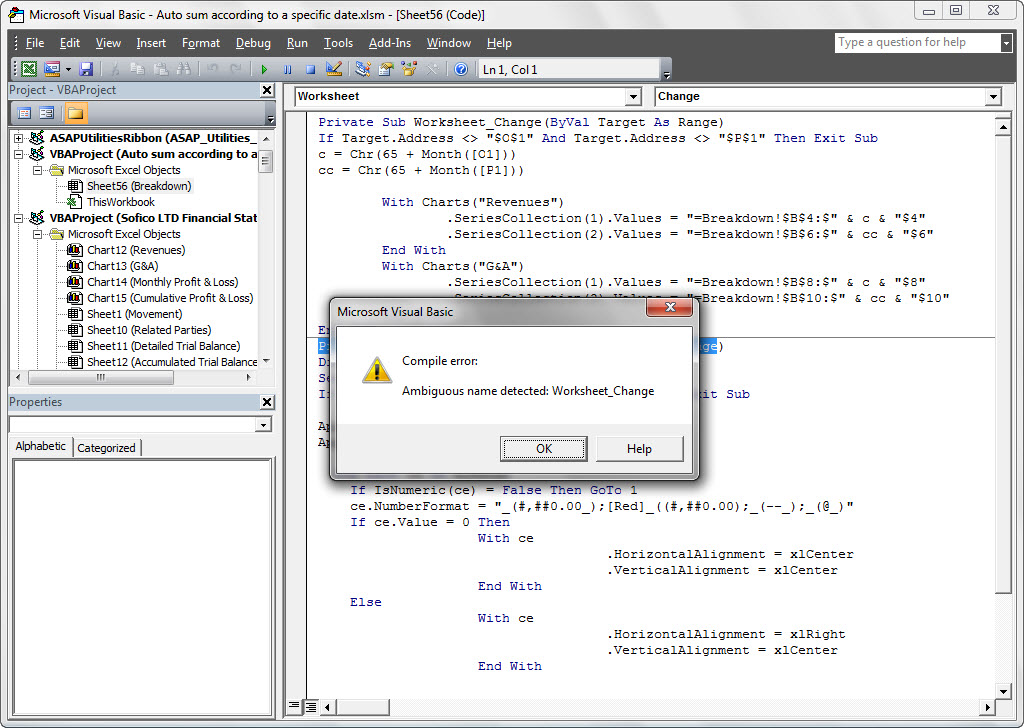
Task: Select Sheet1 (Movement) tree item
Action: pyautogui.click(x=135, y=314)
